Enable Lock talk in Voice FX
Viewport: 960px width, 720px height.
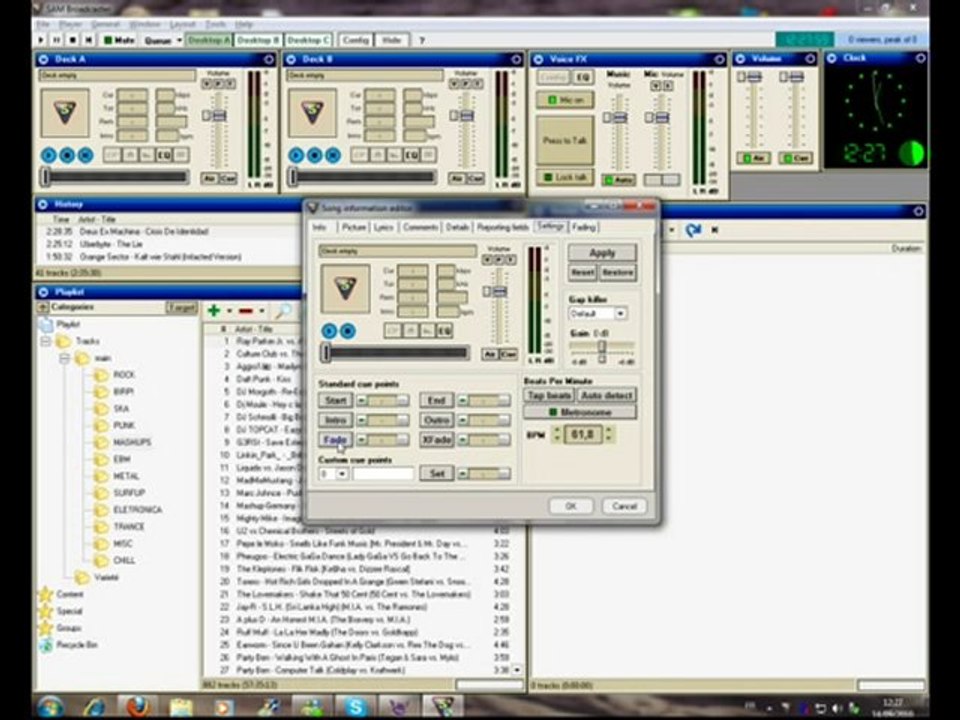(x=564, y=177)
